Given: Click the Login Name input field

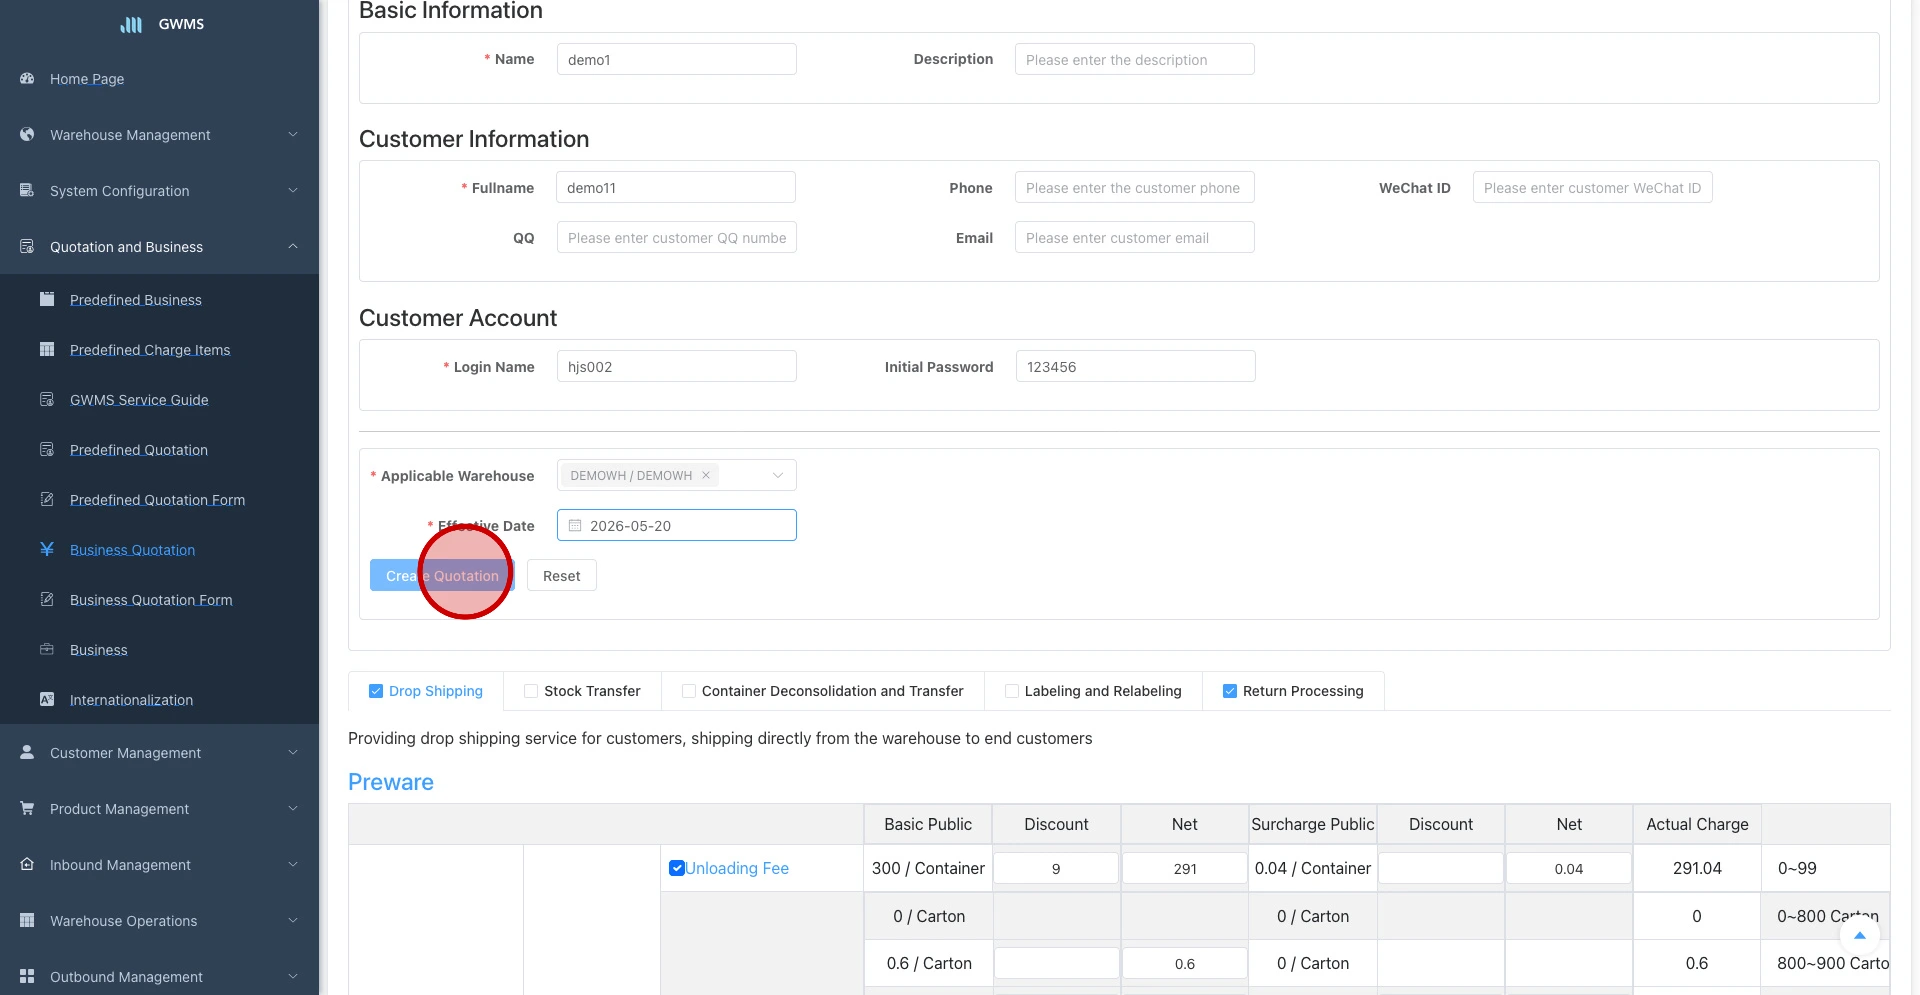Looking at the screenshot, I should 677,366.
